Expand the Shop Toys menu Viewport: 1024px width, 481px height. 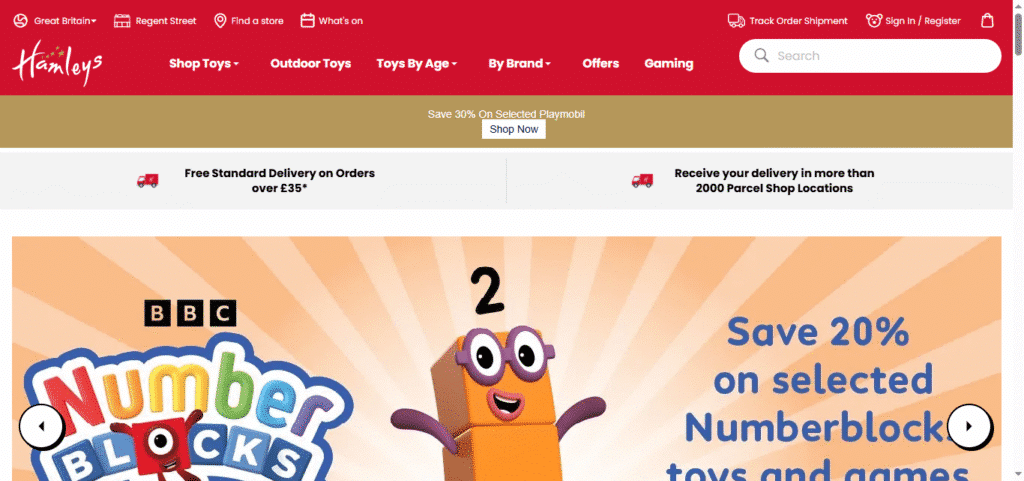[x=204, y=63]
